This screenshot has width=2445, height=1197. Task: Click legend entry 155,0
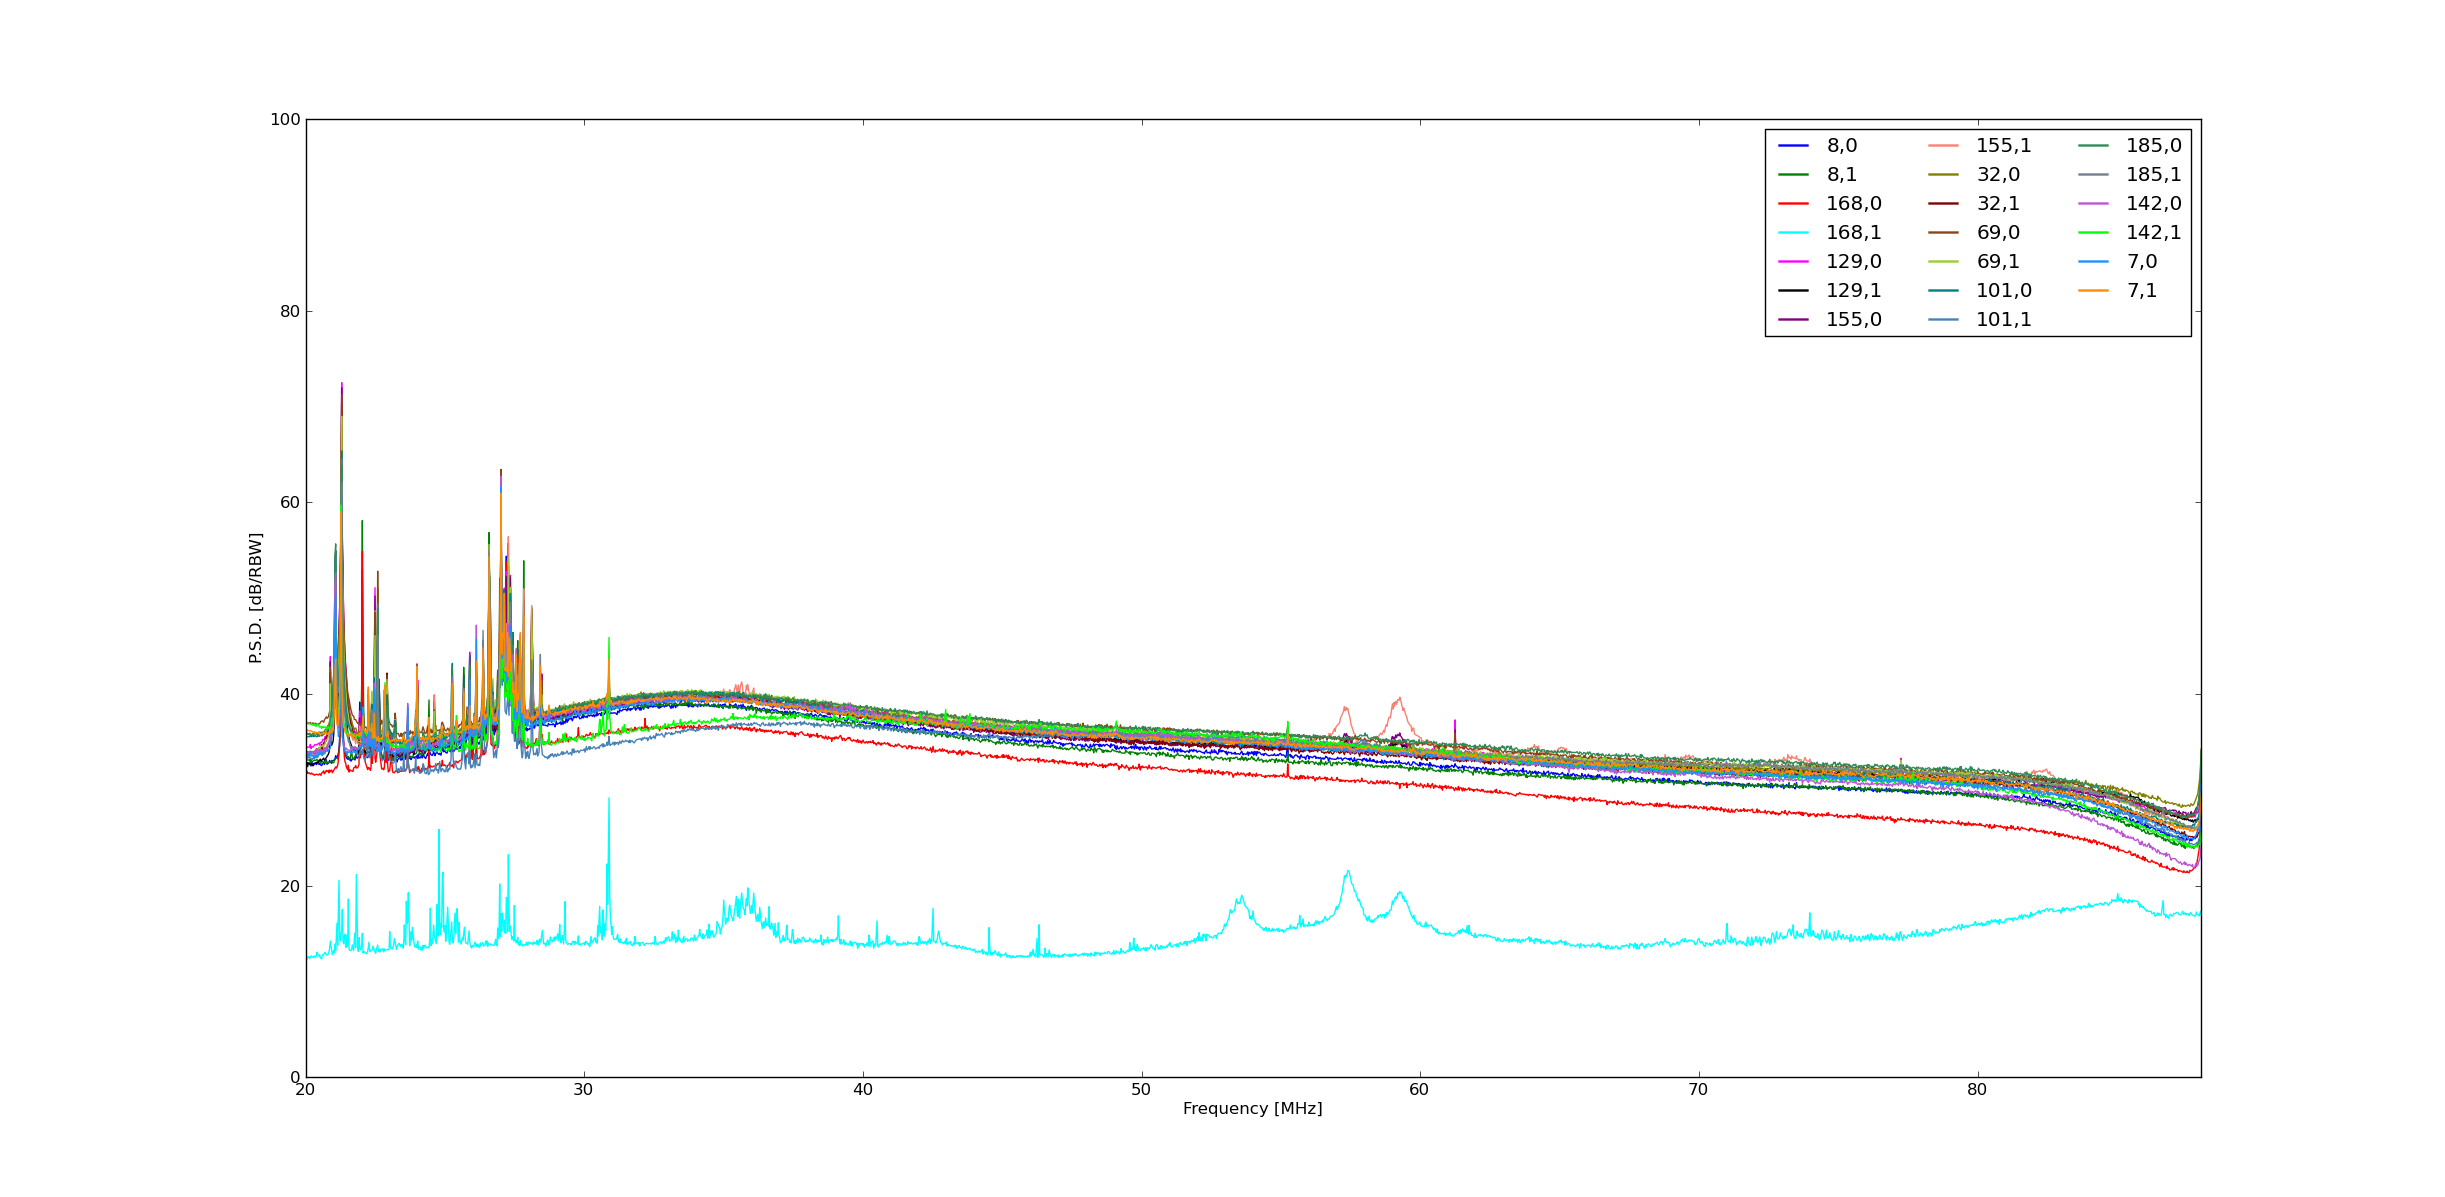[x=1829, y=320]
